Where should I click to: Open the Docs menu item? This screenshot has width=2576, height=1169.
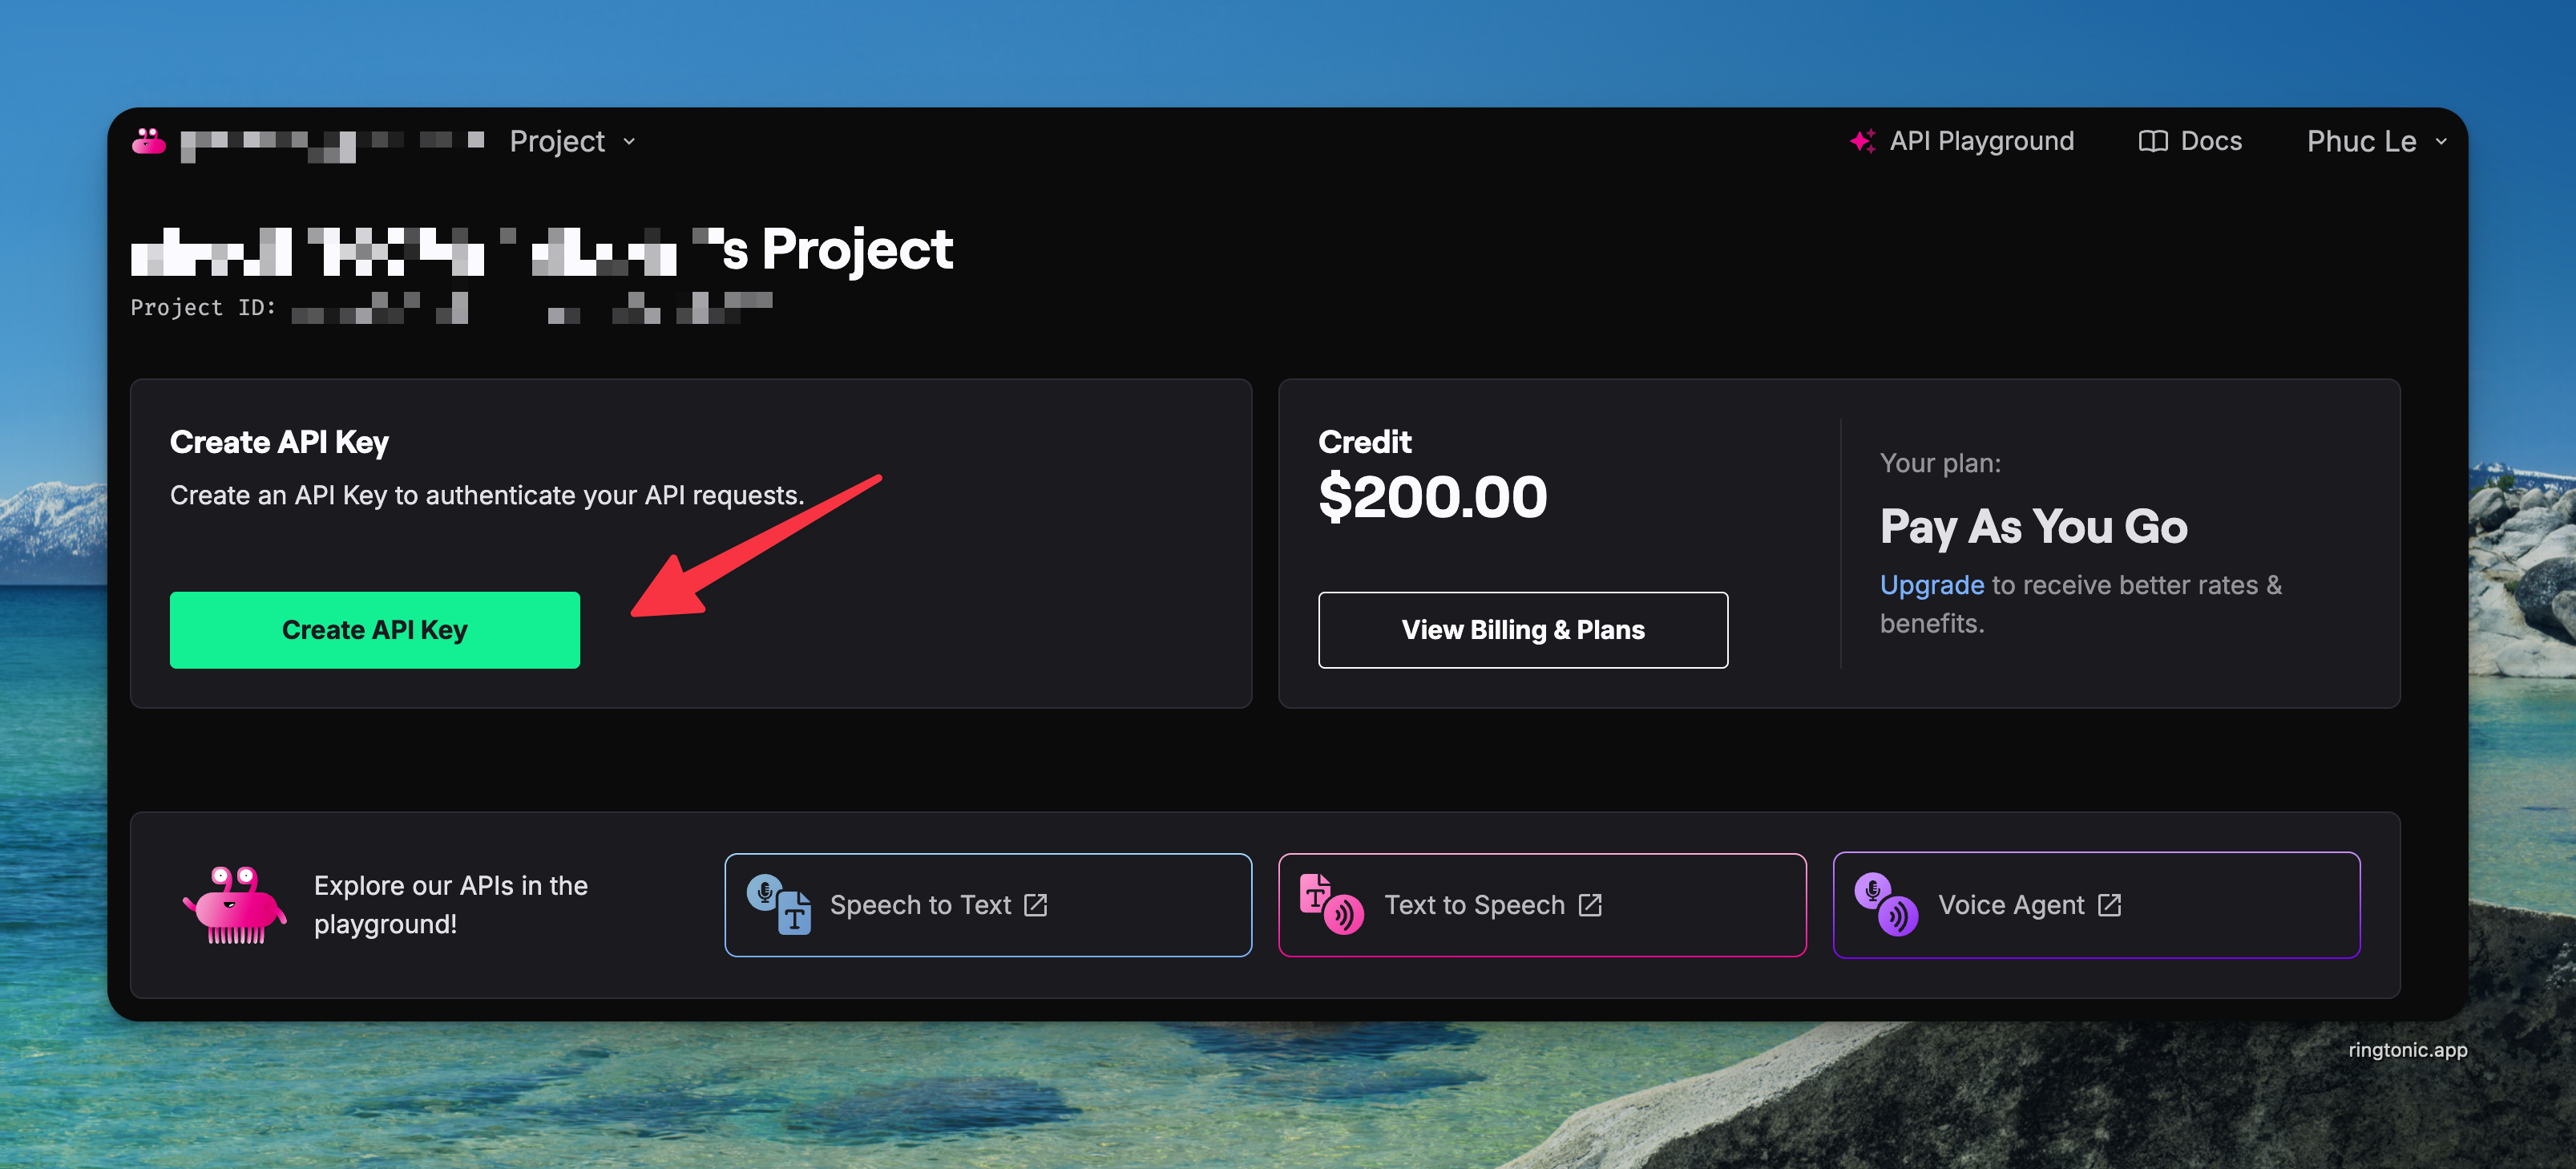point(2211,141)
